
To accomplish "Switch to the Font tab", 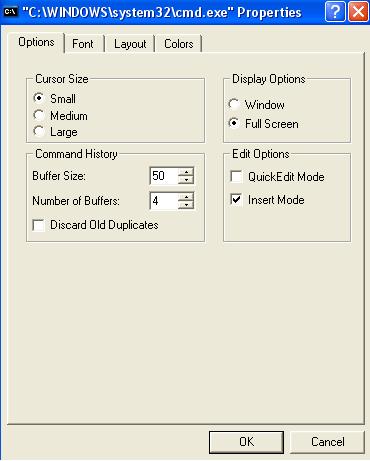I will pyautogui.click(x=83, y=44).
